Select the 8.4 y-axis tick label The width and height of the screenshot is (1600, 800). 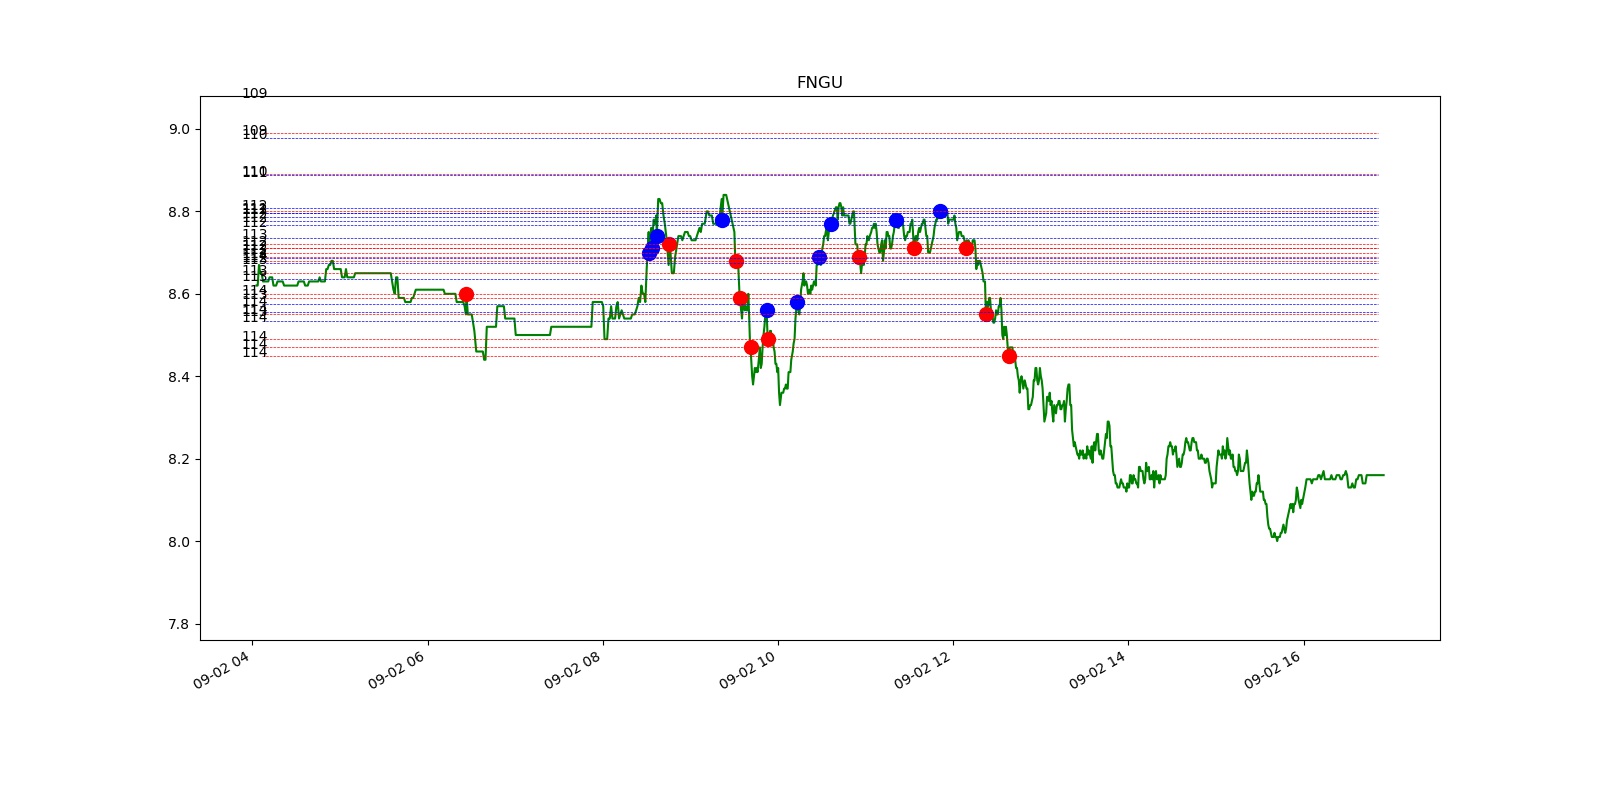click(x=179, y=377)
